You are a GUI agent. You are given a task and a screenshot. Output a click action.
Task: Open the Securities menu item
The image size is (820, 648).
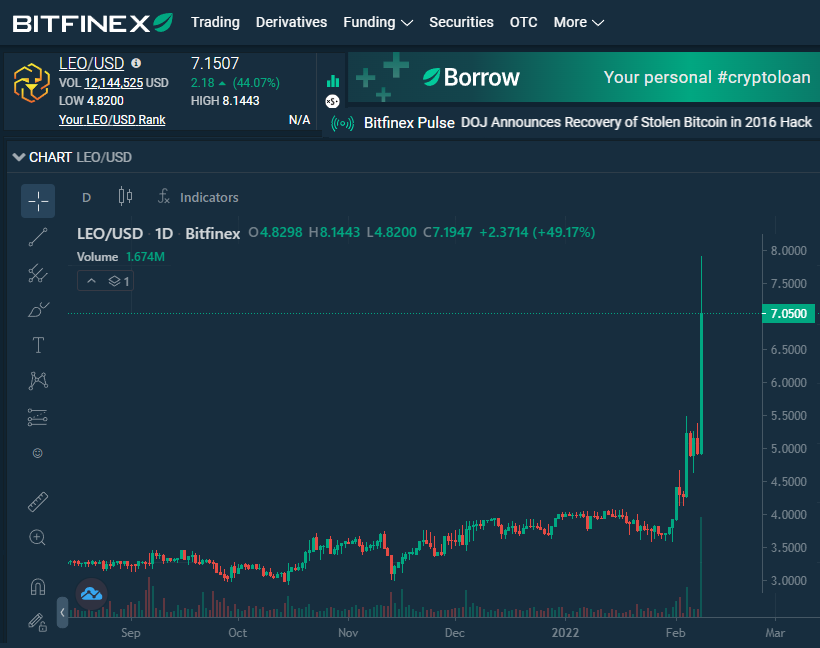click(x=461, y=22)
